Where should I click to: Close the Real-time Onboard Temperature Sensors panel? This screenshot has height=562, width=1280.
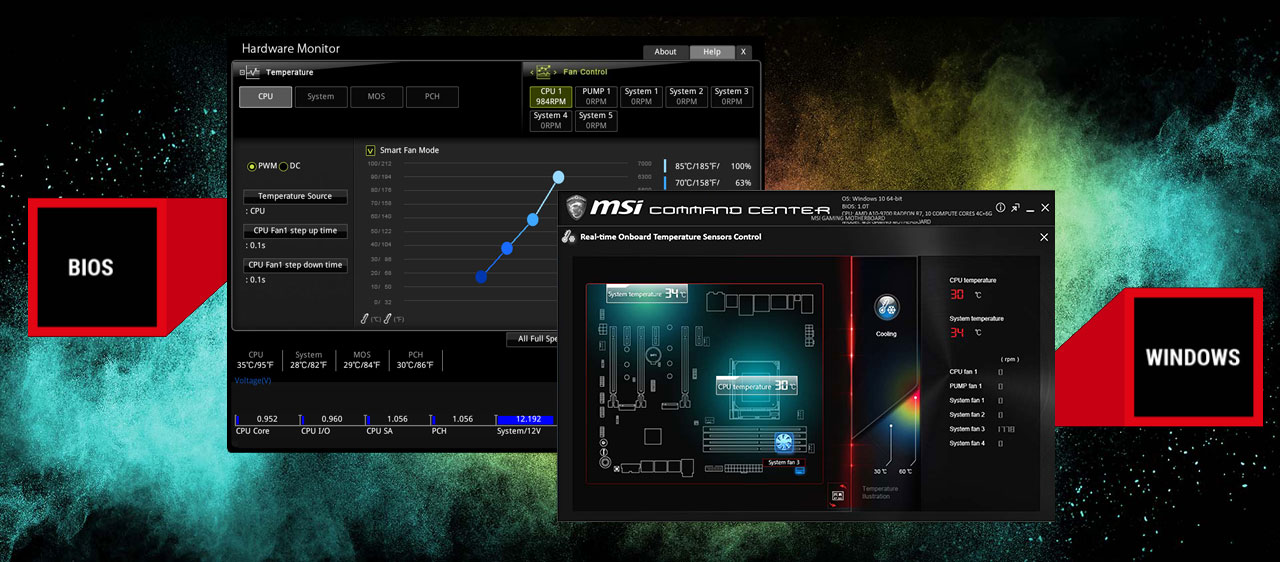pos(1044,237)
